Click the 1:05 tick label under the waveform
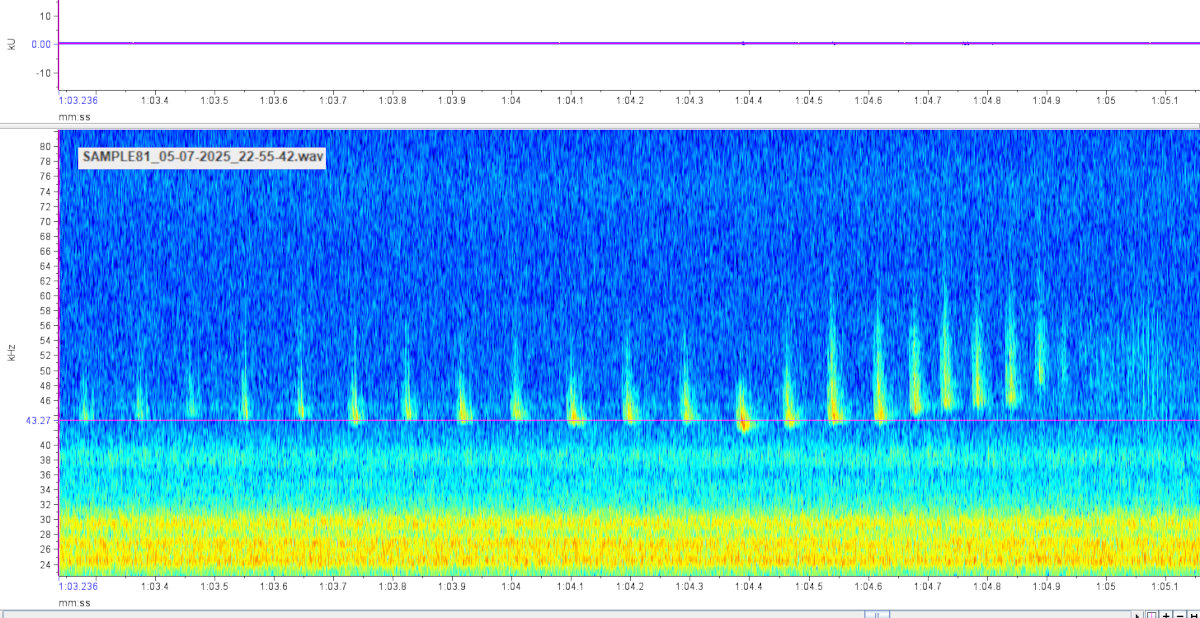1200x618 pixels. [1106, 101]
